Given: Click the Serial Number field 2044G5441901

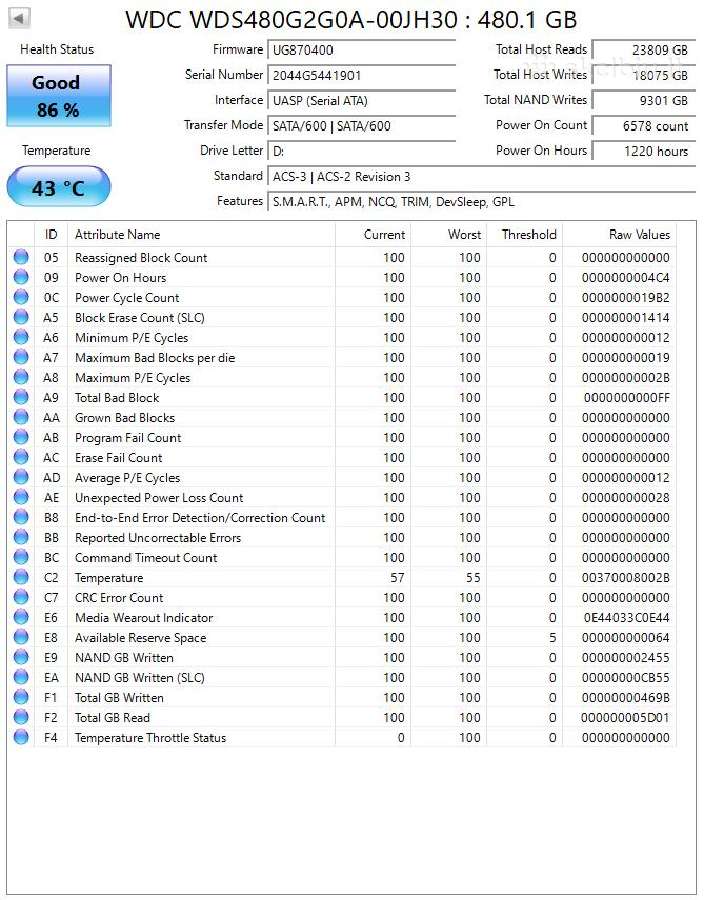Looking at the screenshot, I should 361,75.
